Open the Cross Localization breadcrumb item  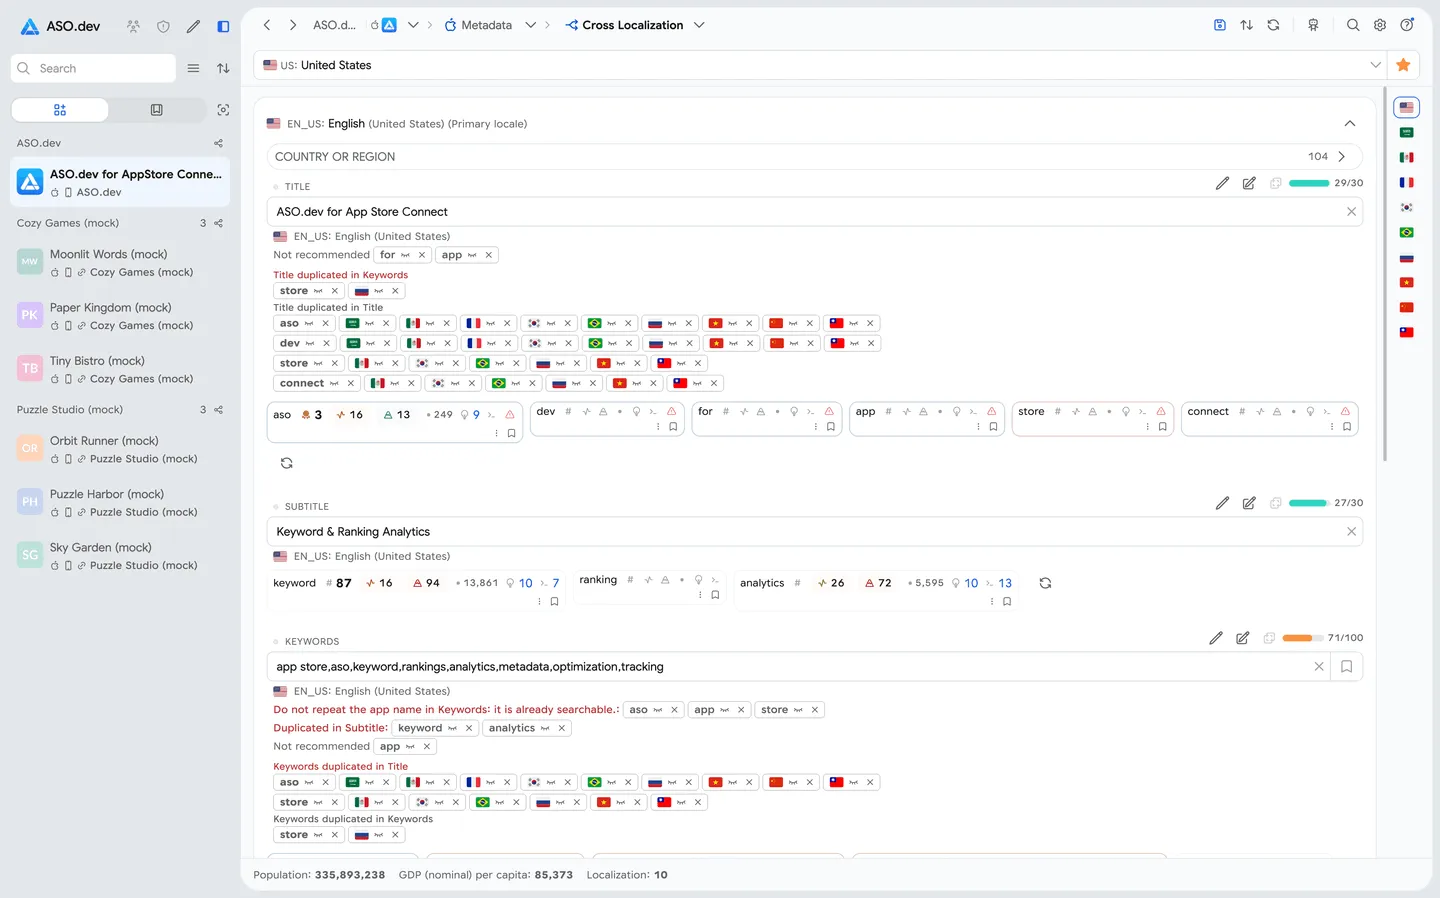624,25
